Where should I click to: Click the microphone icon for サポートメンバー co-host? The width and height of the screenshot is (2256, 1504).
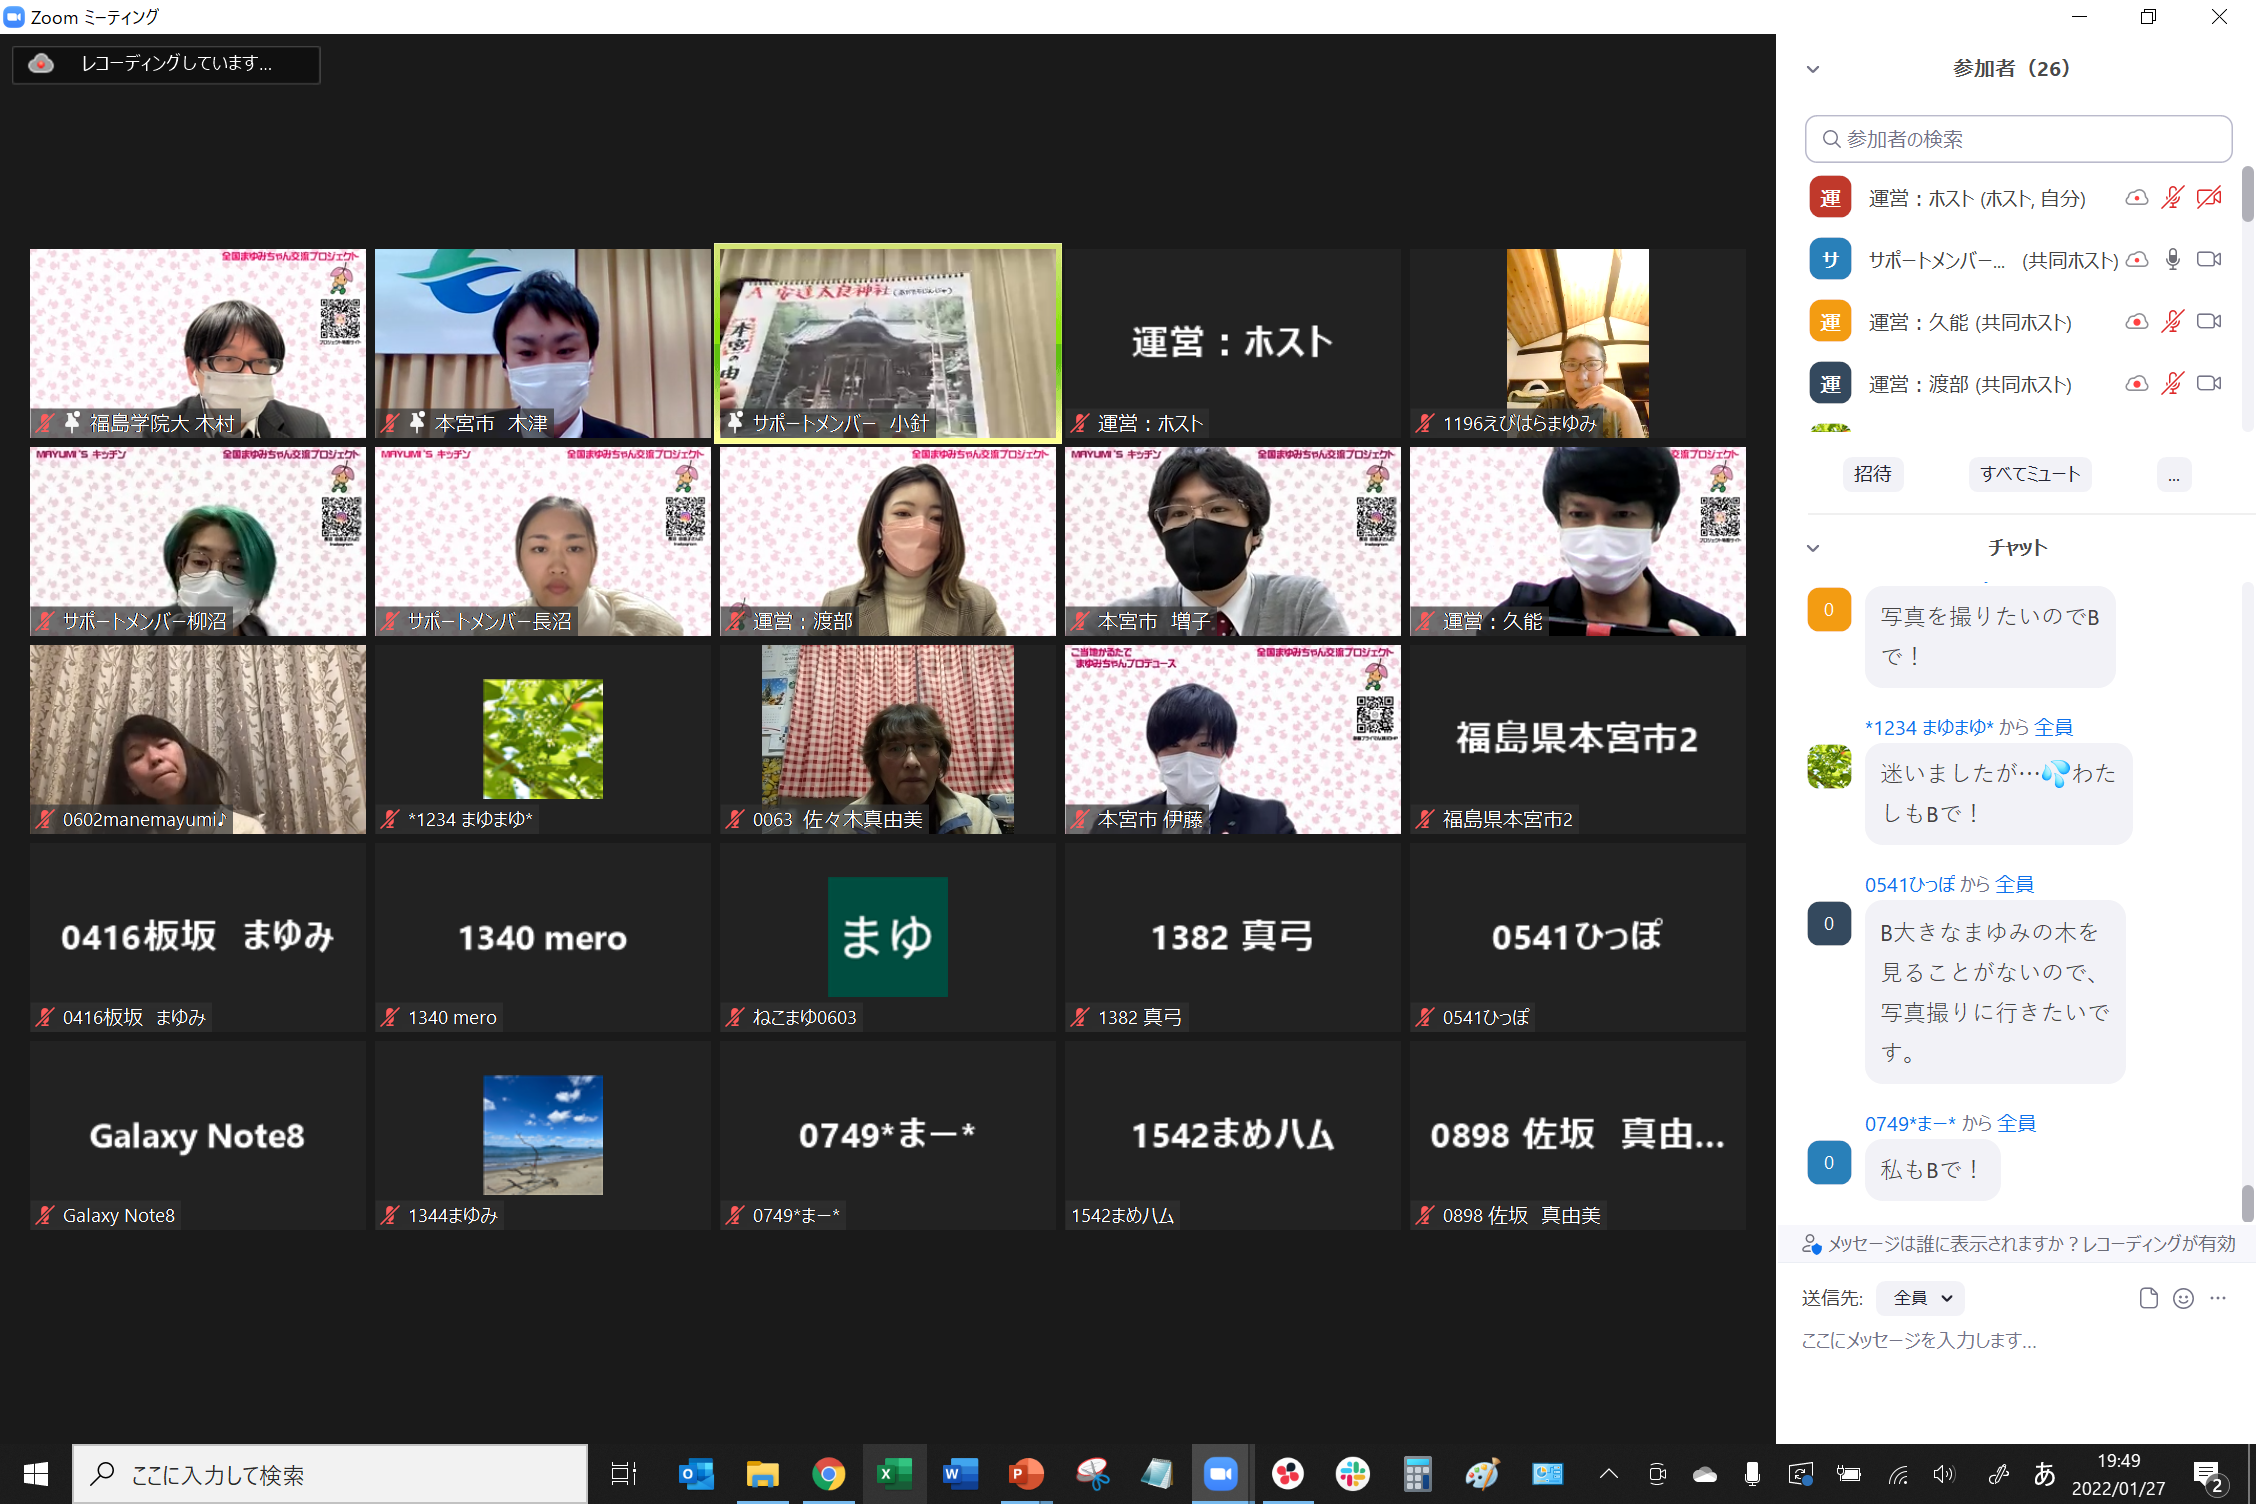tap(2173, 260)
